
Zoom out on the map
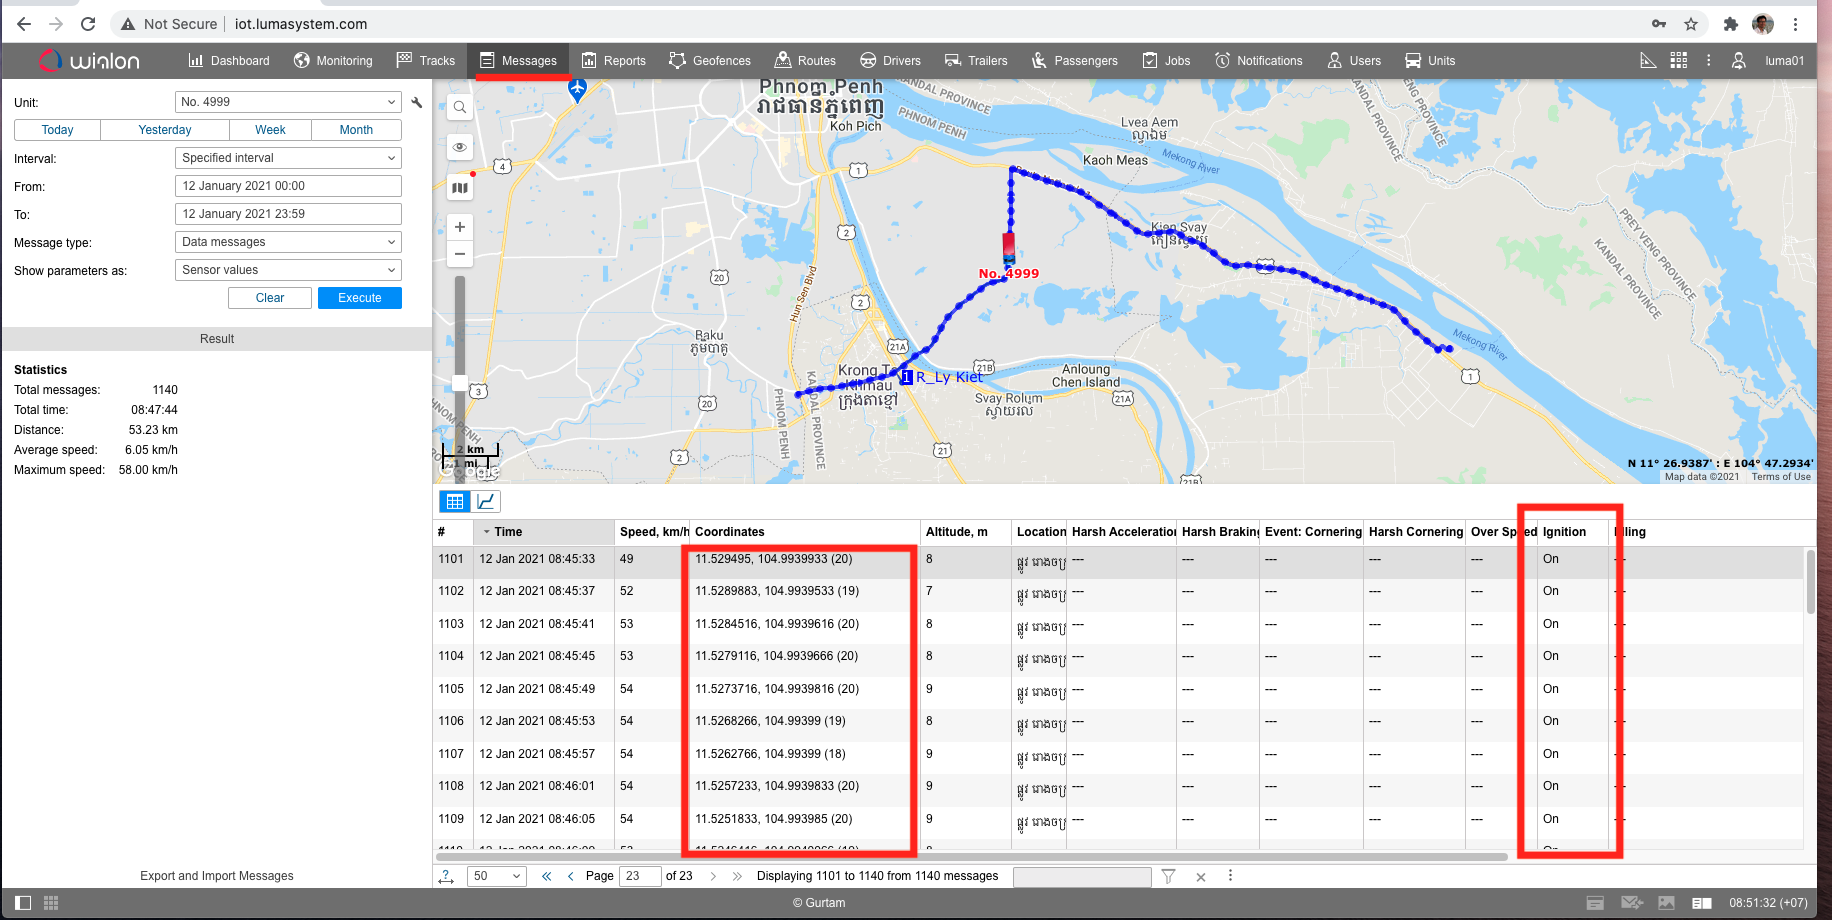[460, 254]
